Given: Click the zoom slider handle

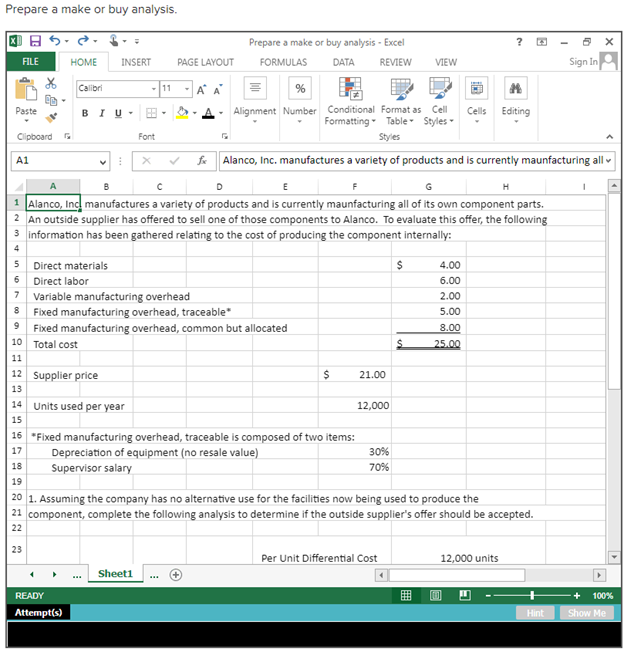Looking at the screenshot, I should pos(532,596).
